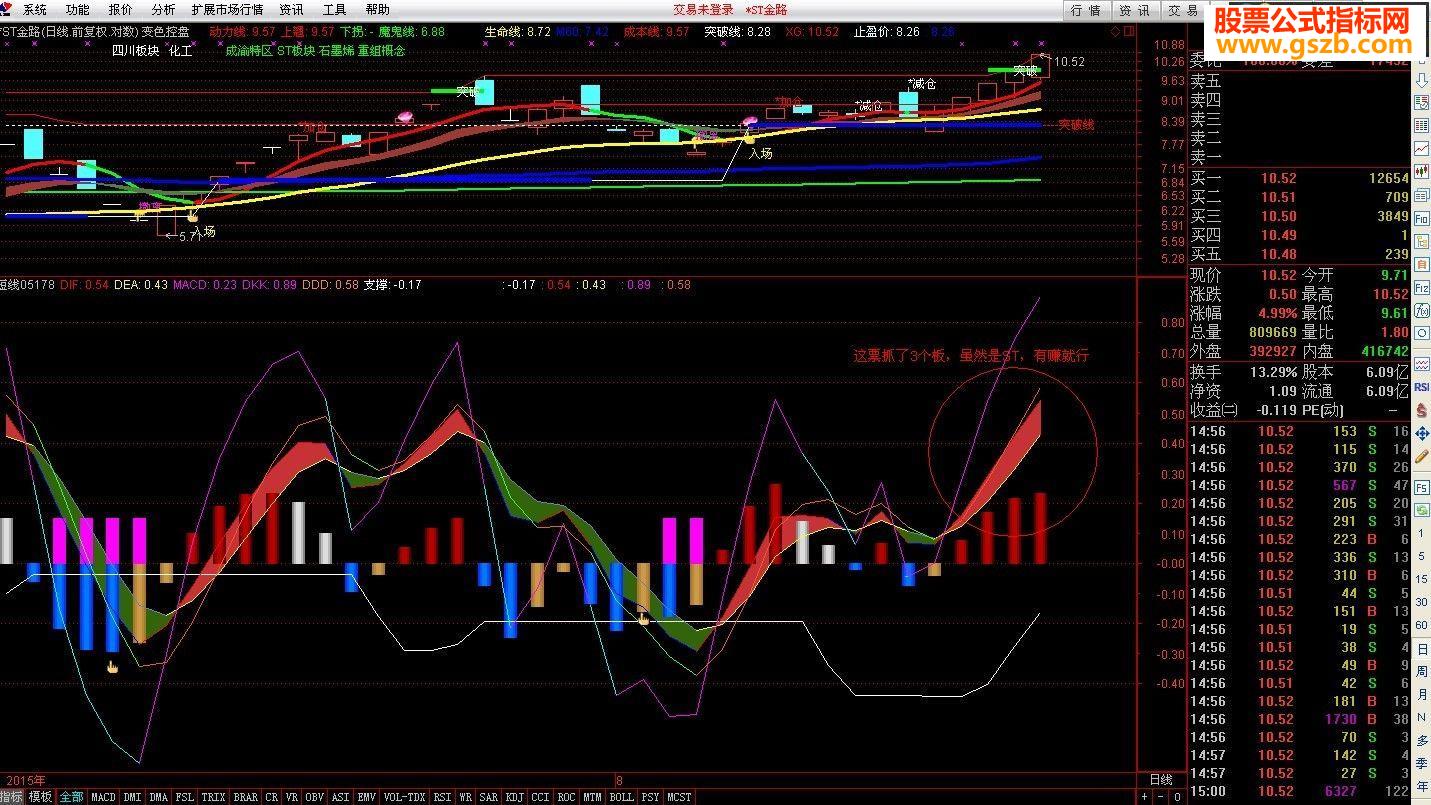
Task: Click the red dollar sign icon
Action: click(1422, 409)
